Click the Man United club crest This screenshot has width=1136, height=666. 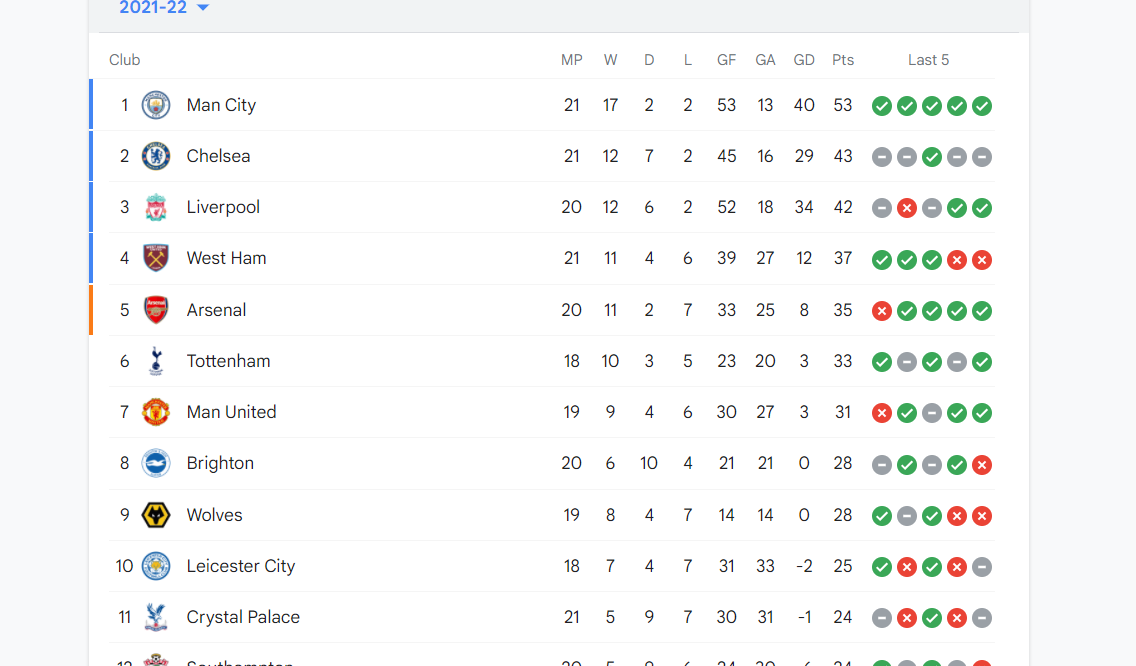click(x=156, y=412)
